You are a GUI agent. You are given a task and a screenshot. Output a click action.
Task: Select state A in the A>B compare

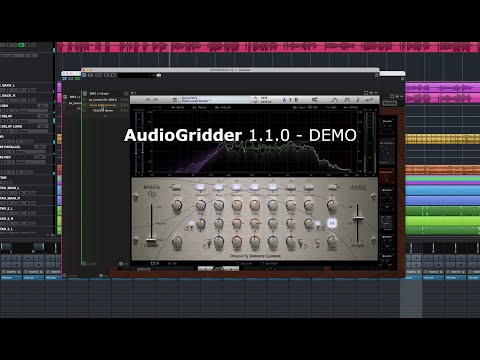[284, 100]
